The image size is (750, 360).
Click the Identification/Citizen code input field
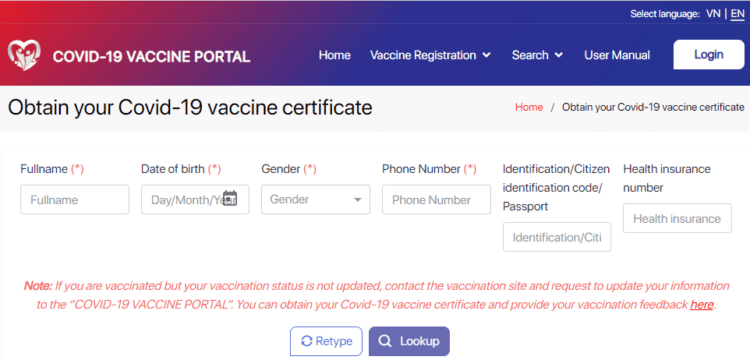pos(557,237)
